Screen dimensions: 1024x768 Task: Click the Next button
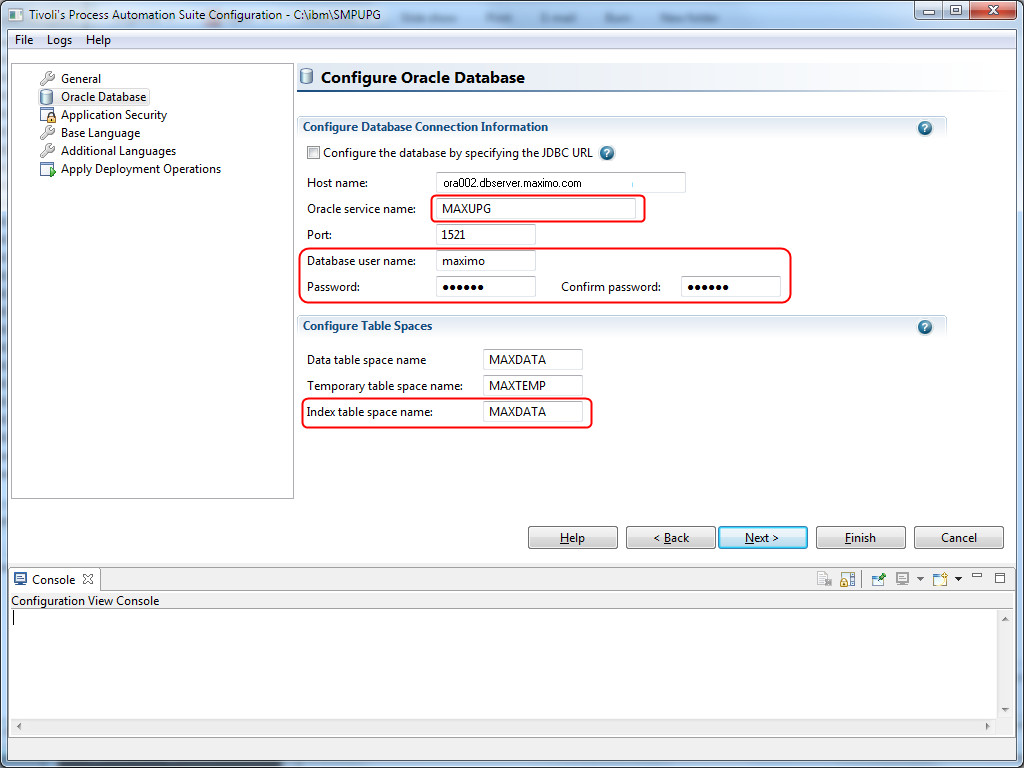coord(763,537)
